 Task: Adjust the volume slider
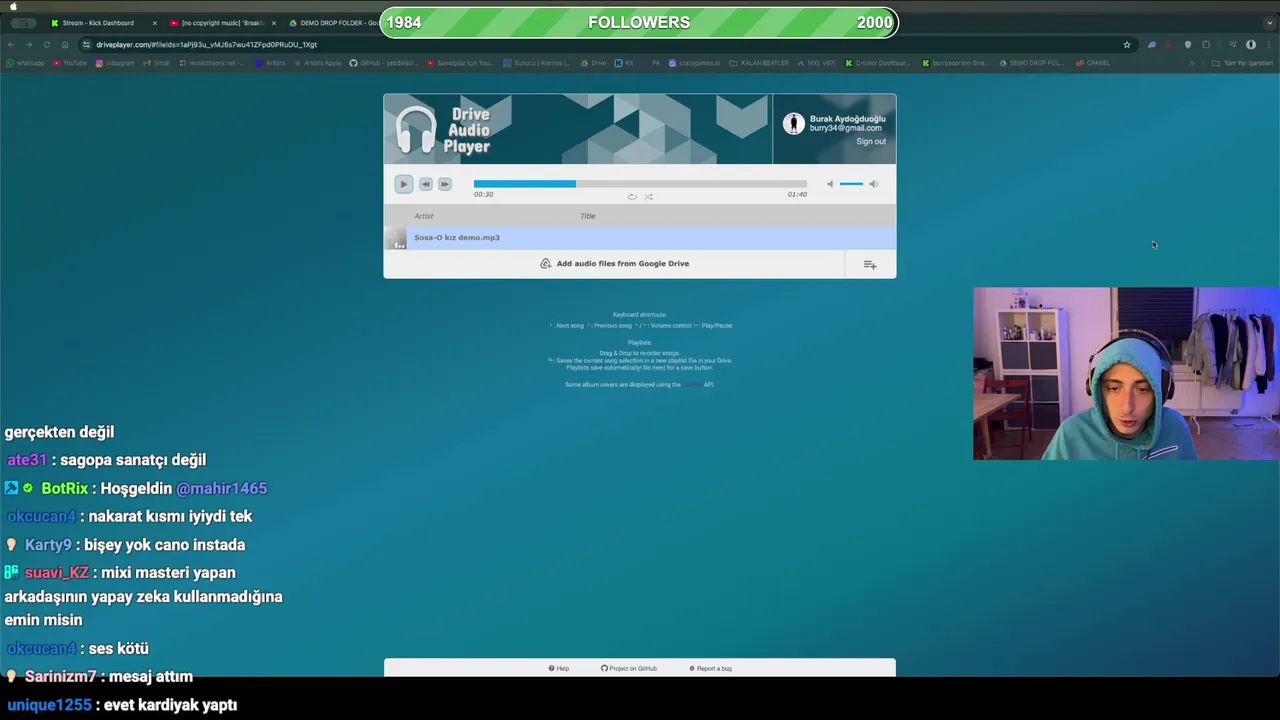(851, 184)
